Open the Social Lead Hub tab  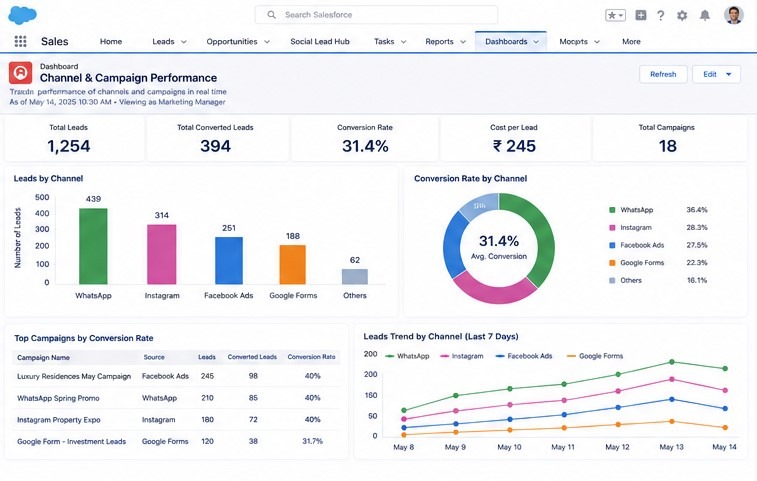coord(320,42)
